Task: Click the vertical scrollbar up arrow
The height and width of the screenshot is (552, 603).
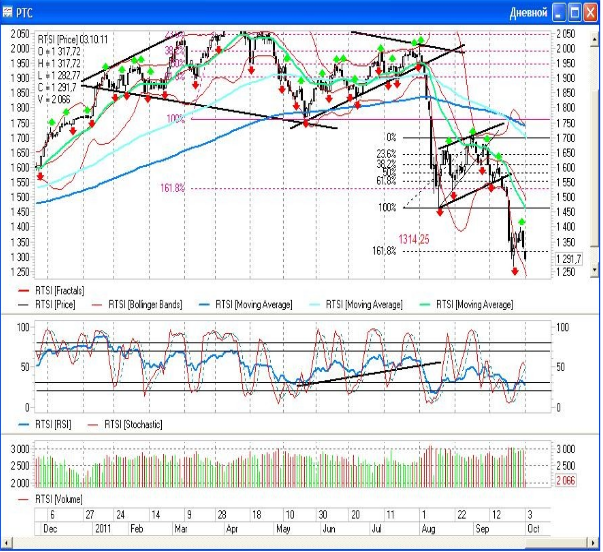Action: (x=595, y=39)
